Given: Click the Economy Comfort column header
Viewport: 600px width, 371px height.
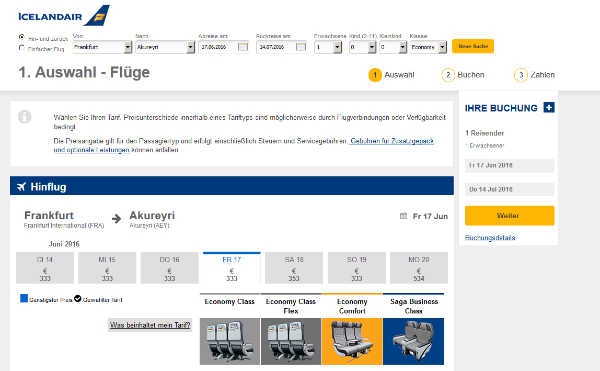Looking at the screenshot, I should tap(352, 306).
